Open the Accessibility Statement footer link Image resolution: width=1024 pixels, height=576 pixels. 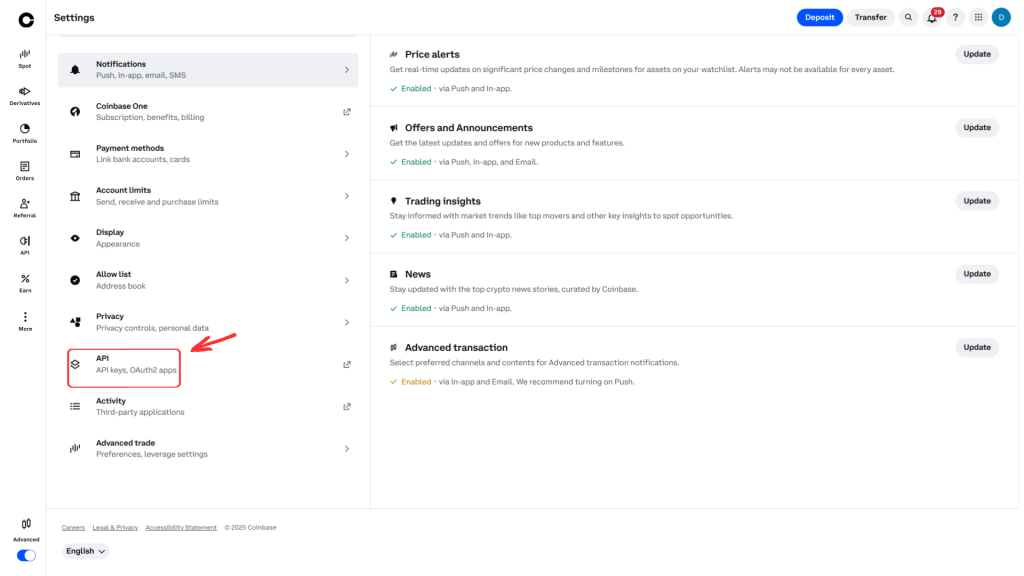pyautogui.click(x=181, y=528)
